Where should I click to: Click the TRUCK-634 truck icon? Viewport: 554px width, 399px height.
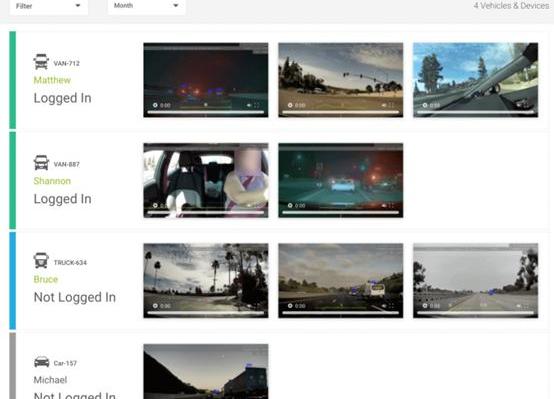[x=41, y=260]
